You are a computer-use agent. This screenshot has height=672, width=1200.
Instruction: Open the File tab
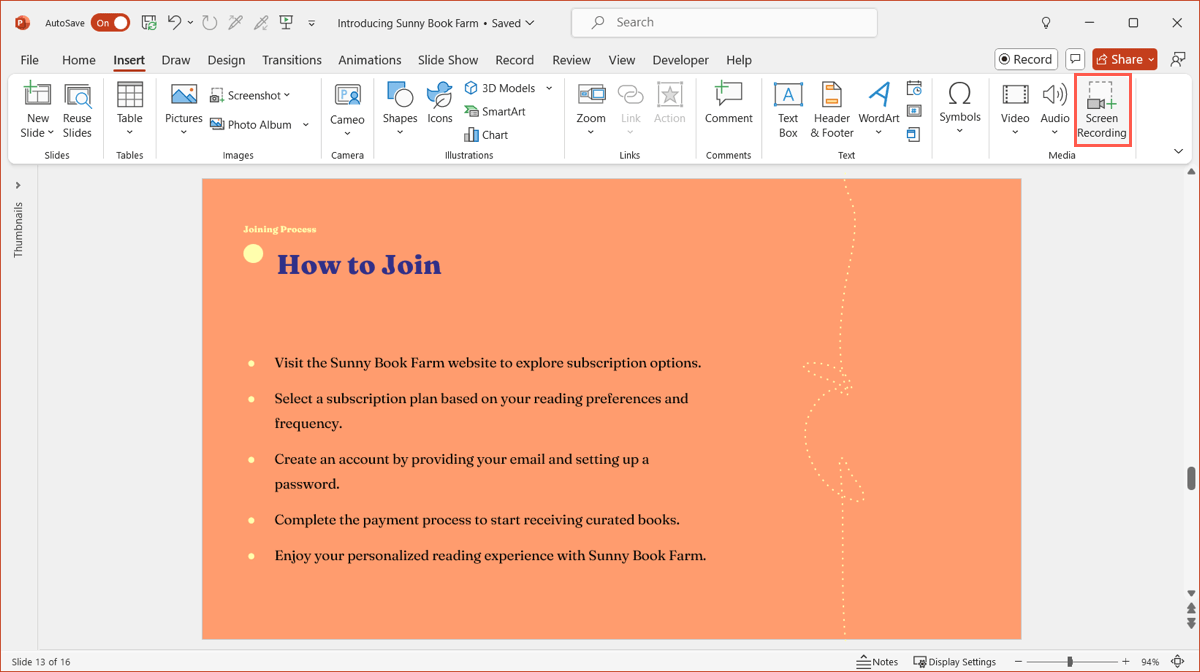pyautogui.click(x=30, y=60)
